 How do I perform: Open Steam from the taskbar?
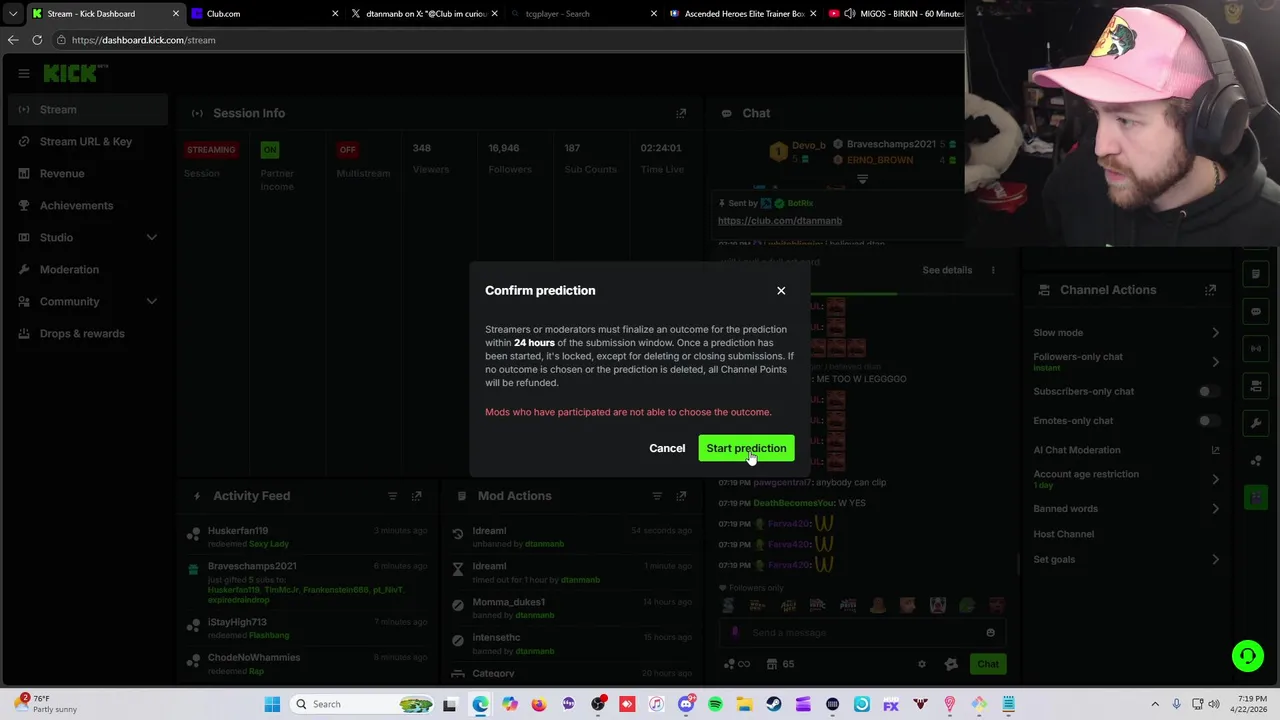[774, 705]
